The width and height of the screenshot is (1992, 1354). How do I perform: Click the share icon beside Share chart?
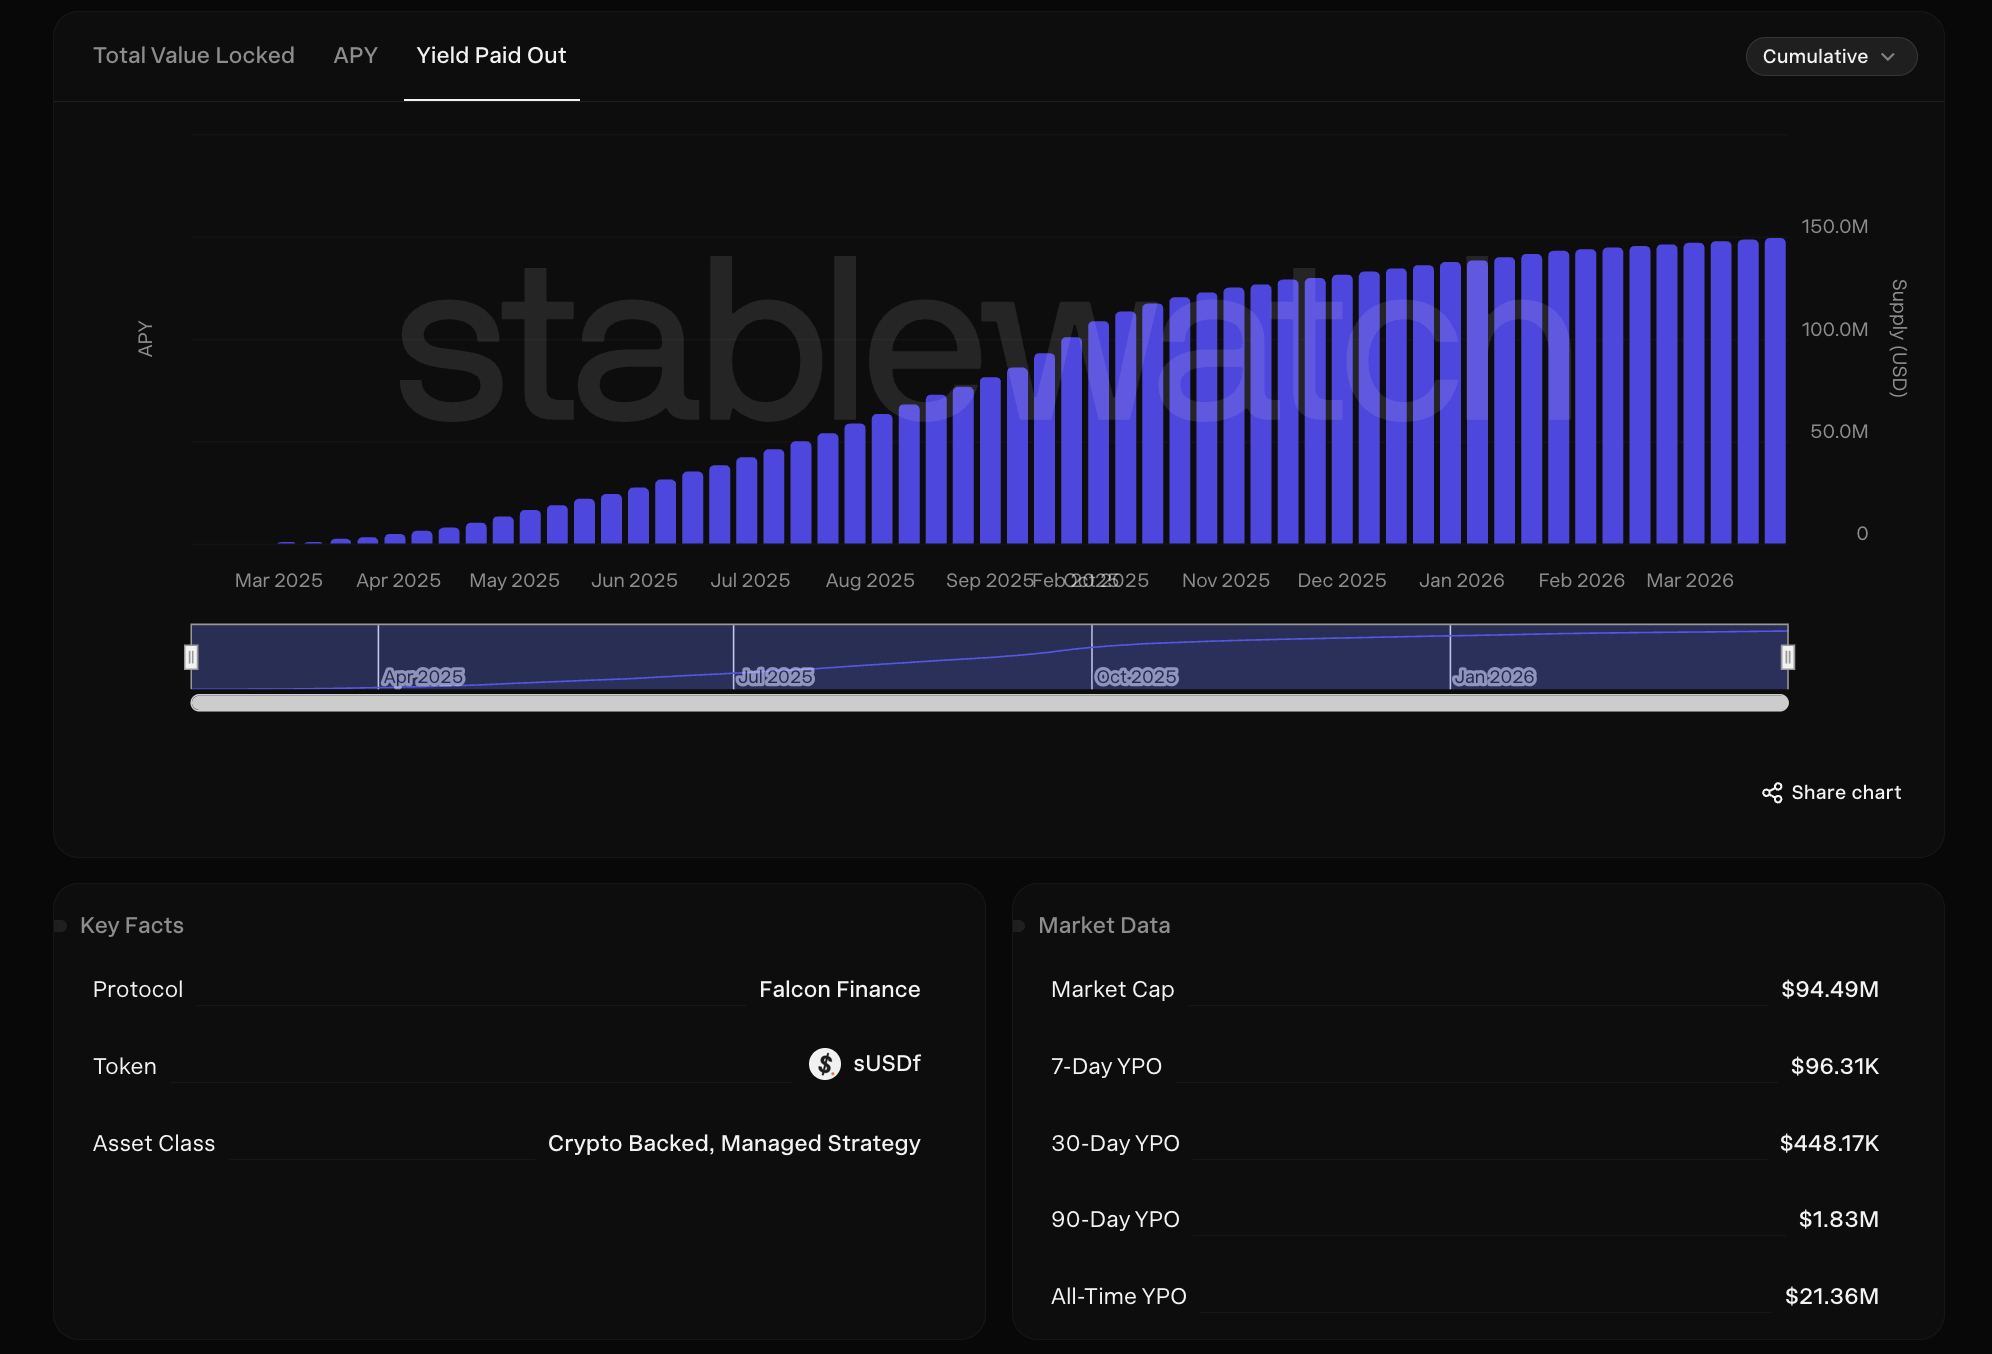pyautogui.click(x=1772, y=793)
